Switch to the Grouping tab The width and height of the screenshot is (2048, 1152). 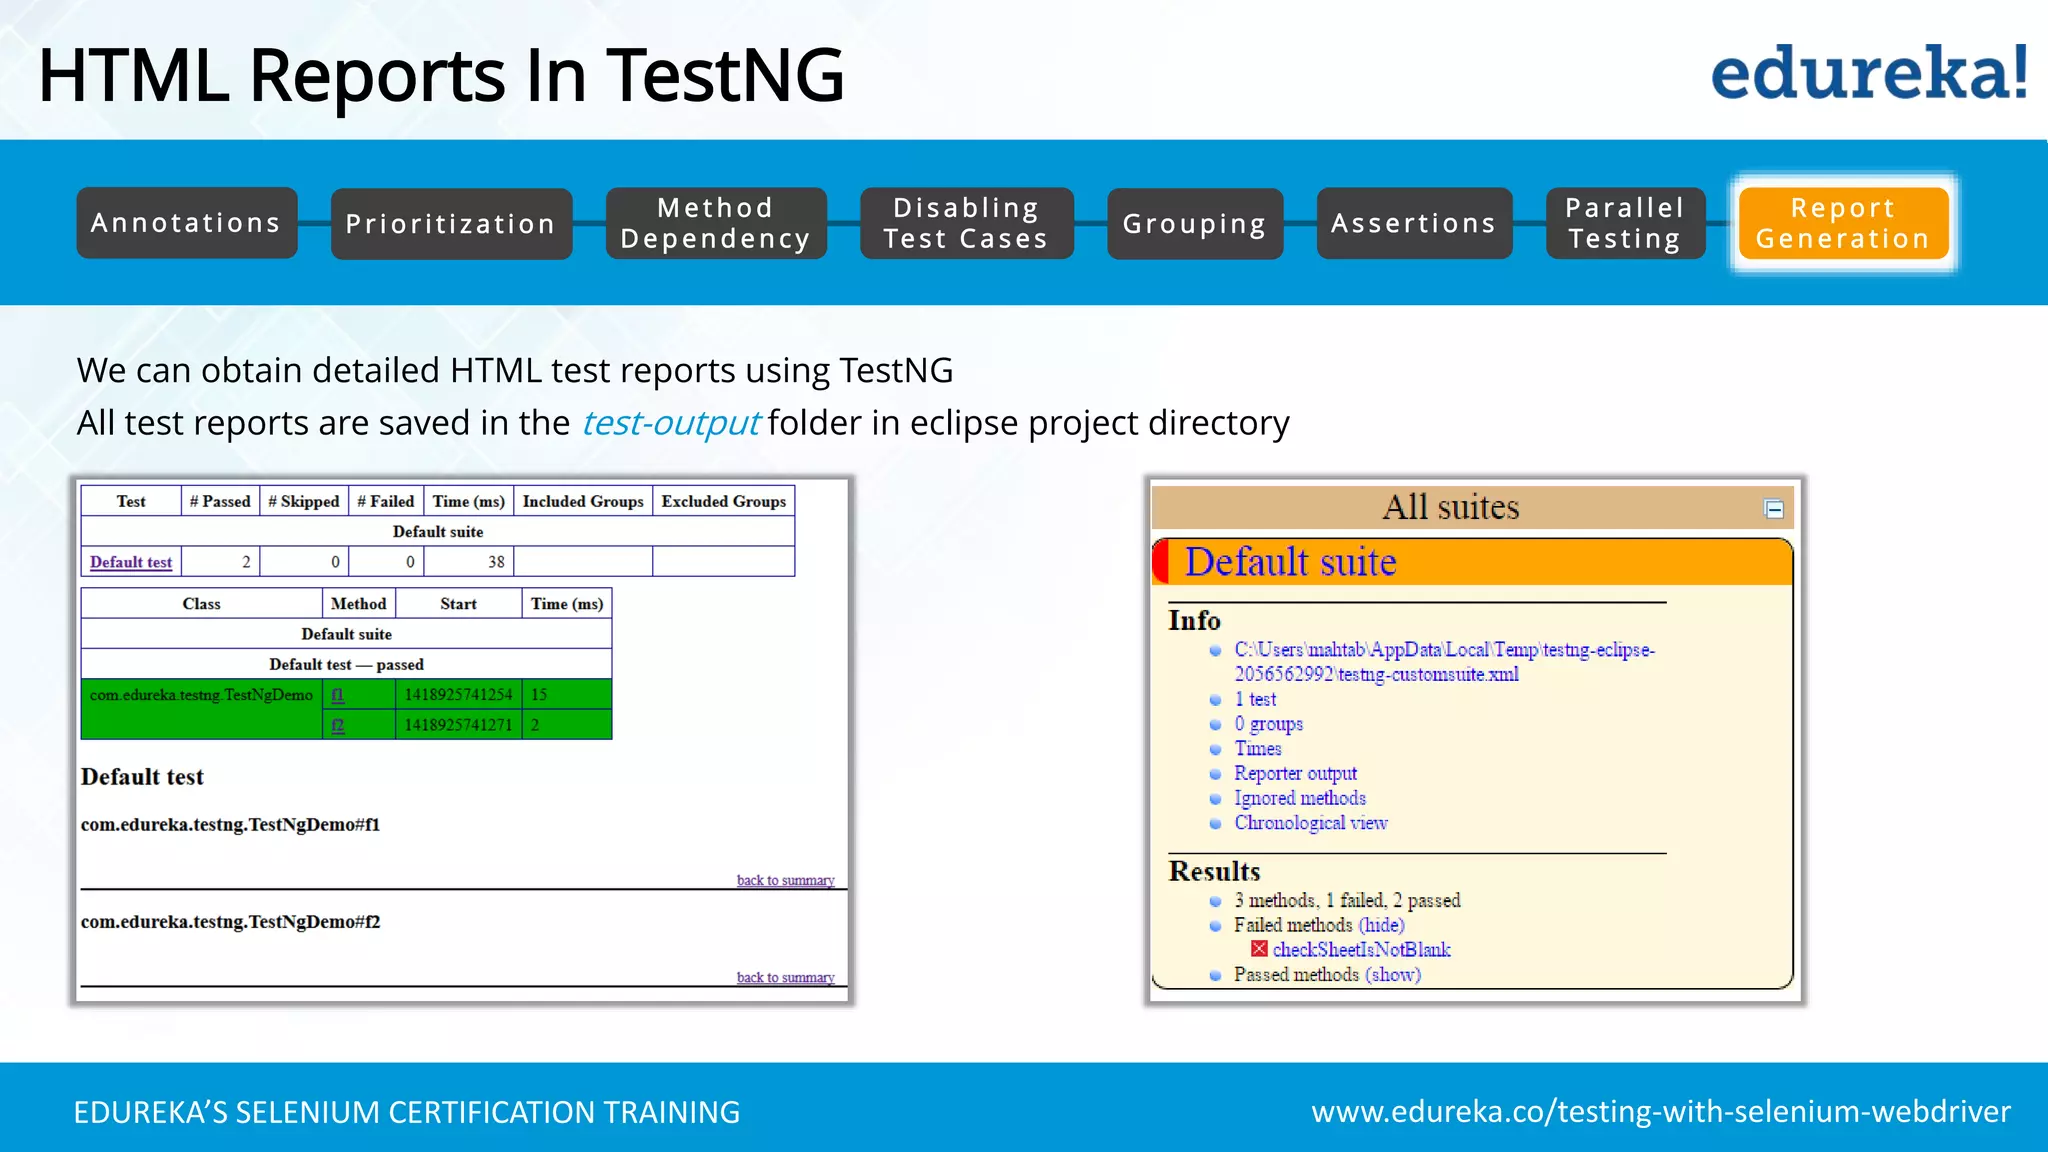tap(1195, 224)
